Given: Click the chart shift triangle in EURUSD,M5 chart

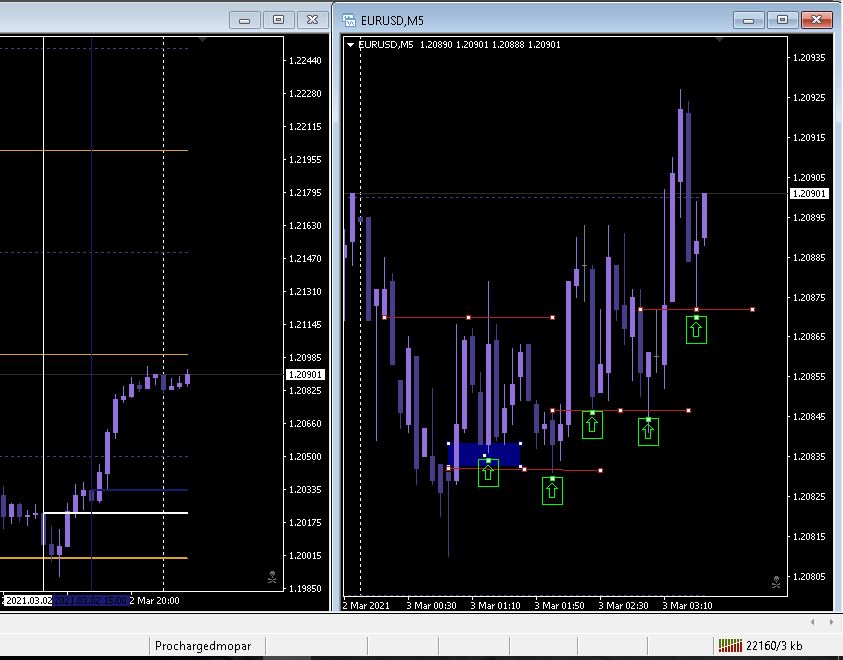Looking at the screenshot, I should click(719, 40).
